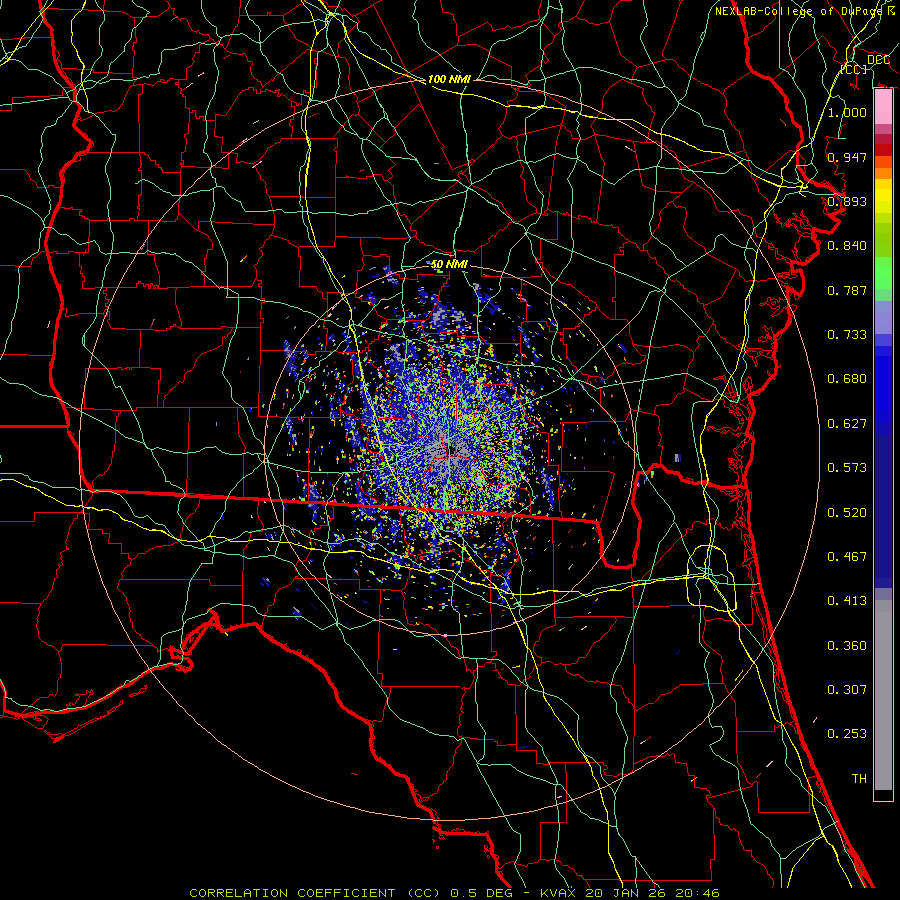
Task: Click the 50 NMI range ring label
Action: pyautogui.click(x=449, y=265)
